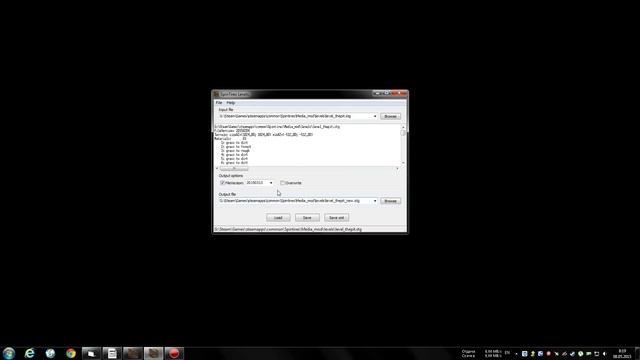The height and width of the screenshot is (360, 640).
Task: Open the red record button app on the taskbar
Action: (174, 353)
